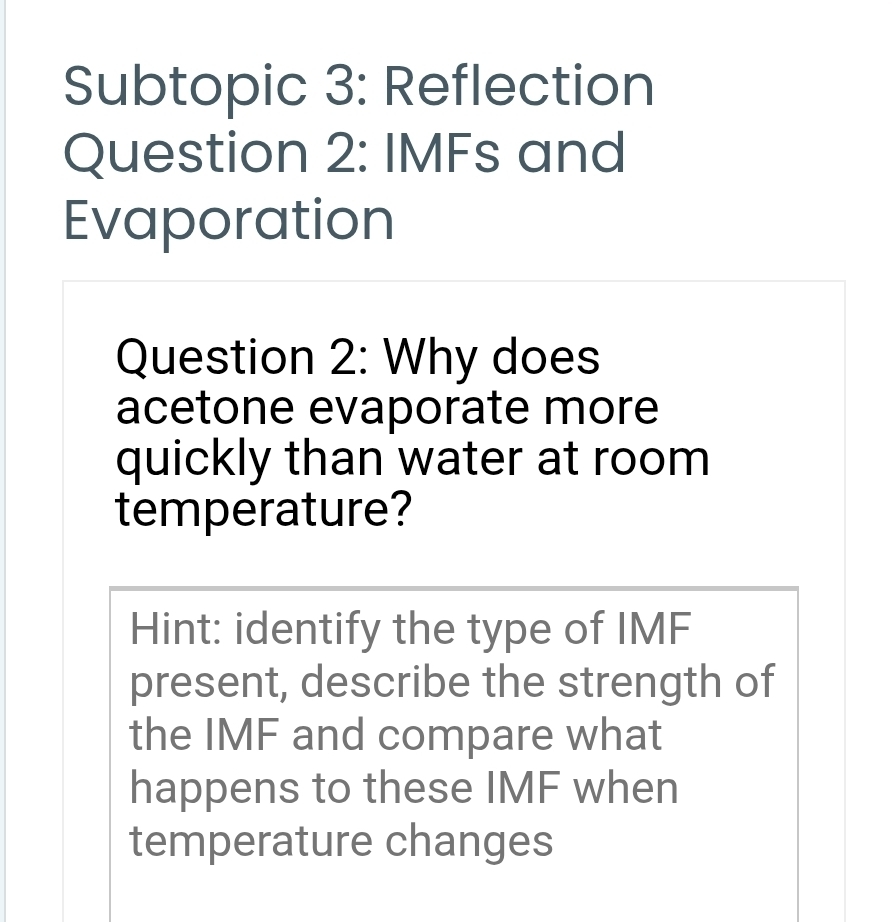Click the 'Hint: identify the type of IMF' line
The height and width of the screenshot is (922, 892).
click(411, 630)
